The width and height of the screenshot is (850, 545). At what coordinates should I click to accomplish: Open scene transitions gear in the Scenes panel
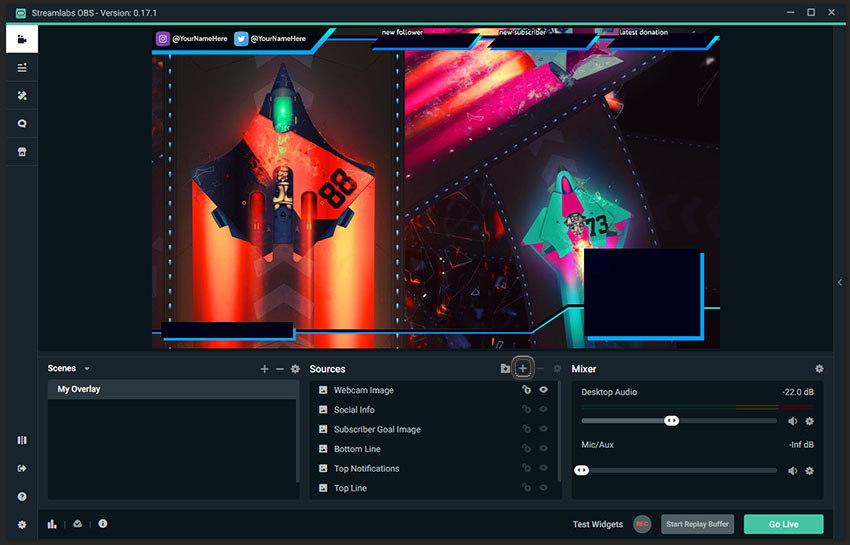pyautogui.click(x=295, y=369)
